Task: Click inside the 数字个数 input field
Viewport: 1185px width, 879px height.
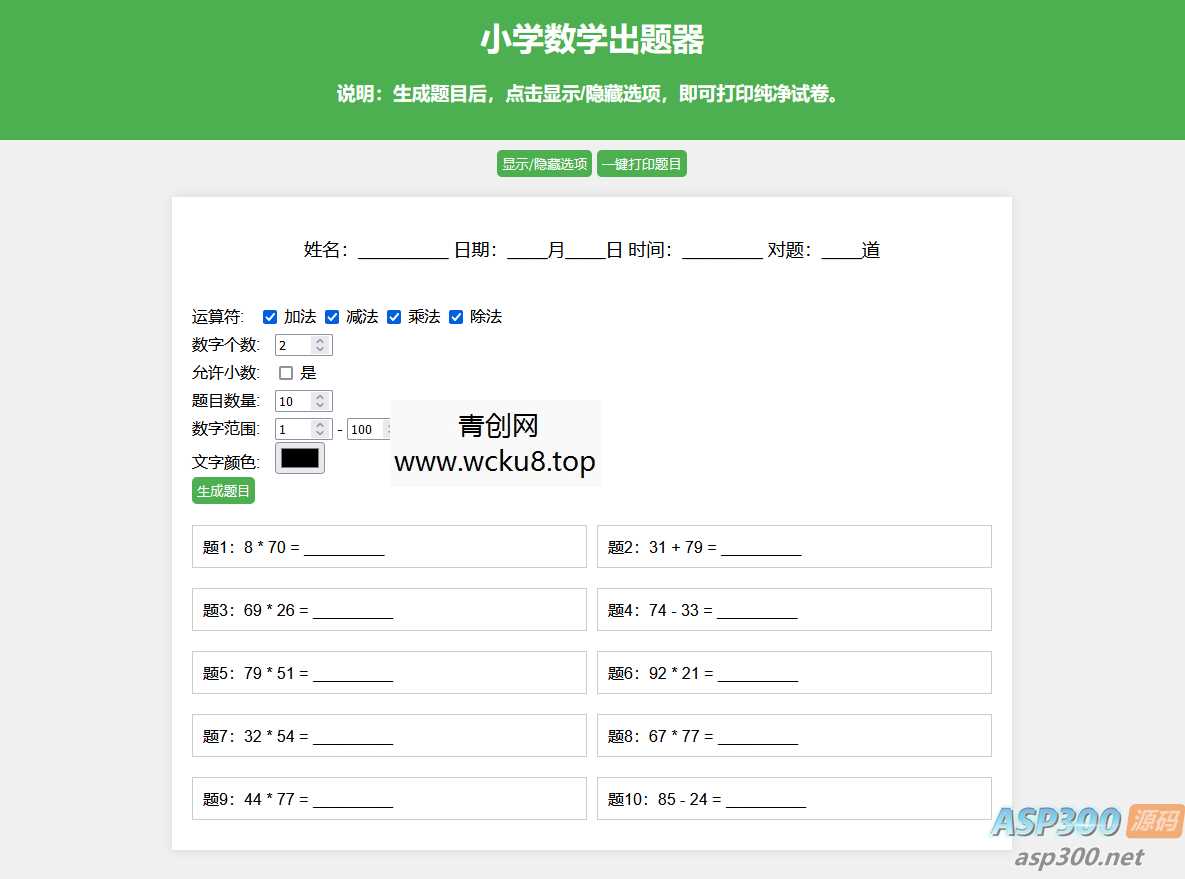Action: (x=293, y=344)
